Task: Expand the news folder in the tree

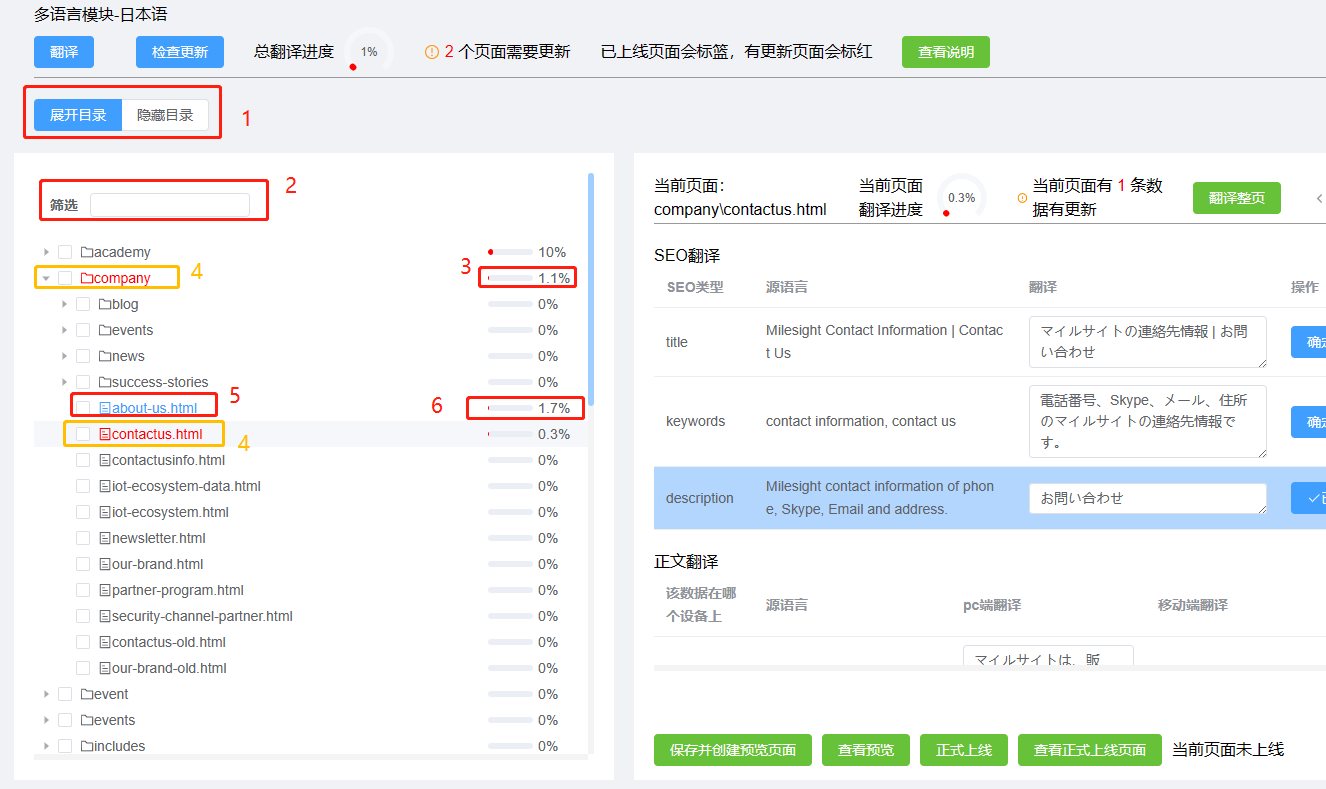Action: [x=64, y=356]
